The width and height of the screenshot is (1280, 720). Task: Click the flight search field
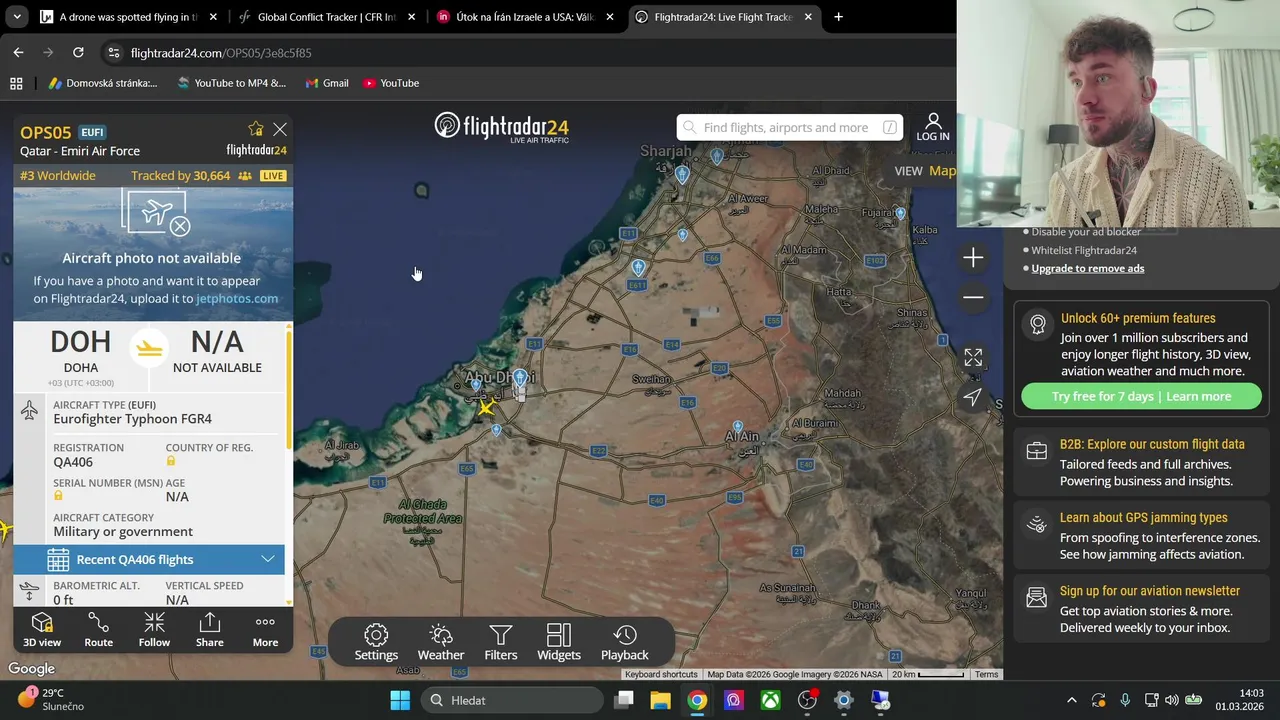[790, 127]
